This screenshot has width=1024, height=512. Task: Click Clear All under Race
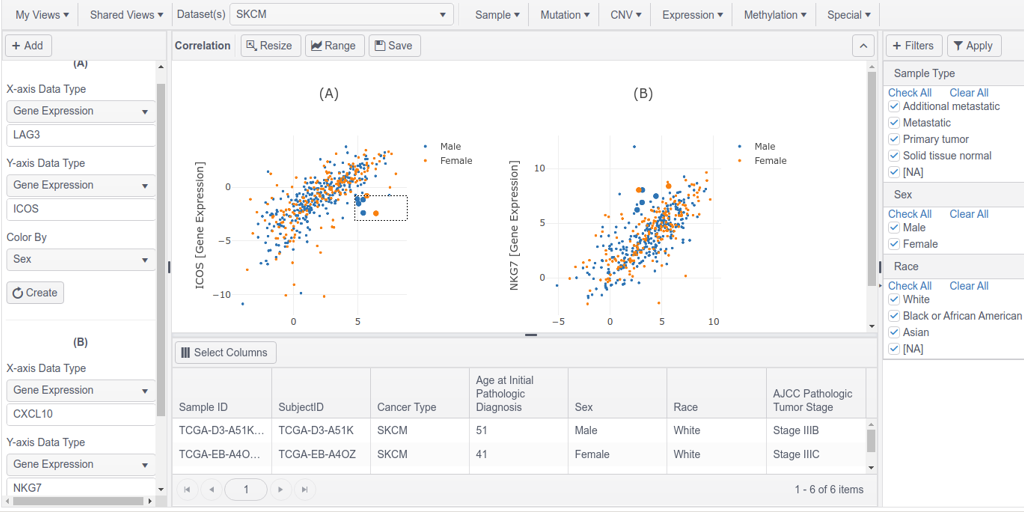(x=969, y=286)
